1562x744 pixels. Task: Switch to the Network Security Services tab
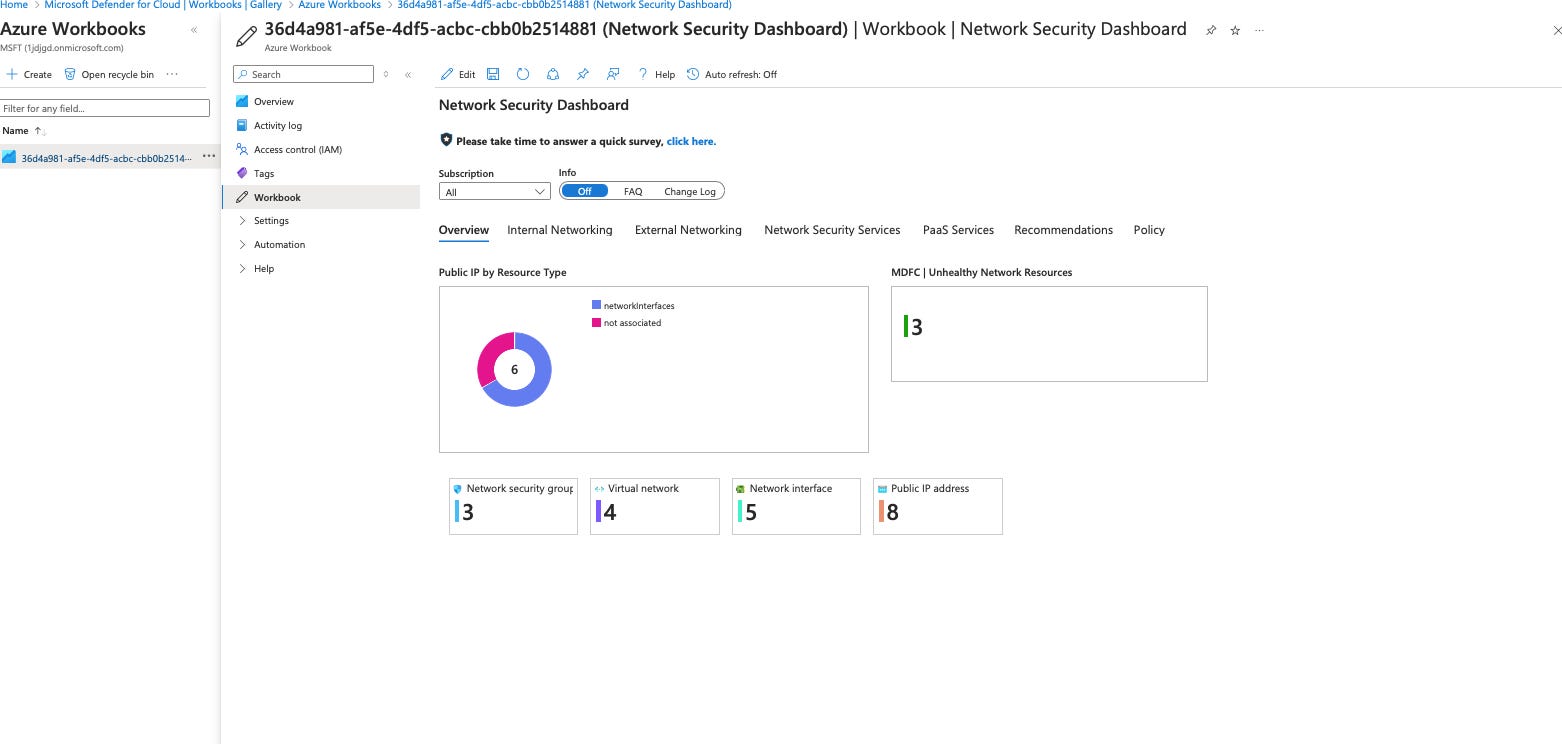[x=832, y=230]
